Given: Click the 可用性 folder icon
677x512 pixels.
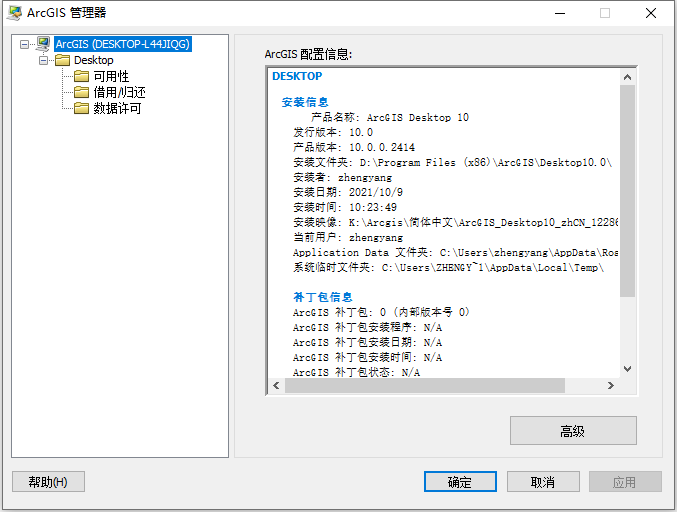Looking at the screenshot, I should point(81,76).
